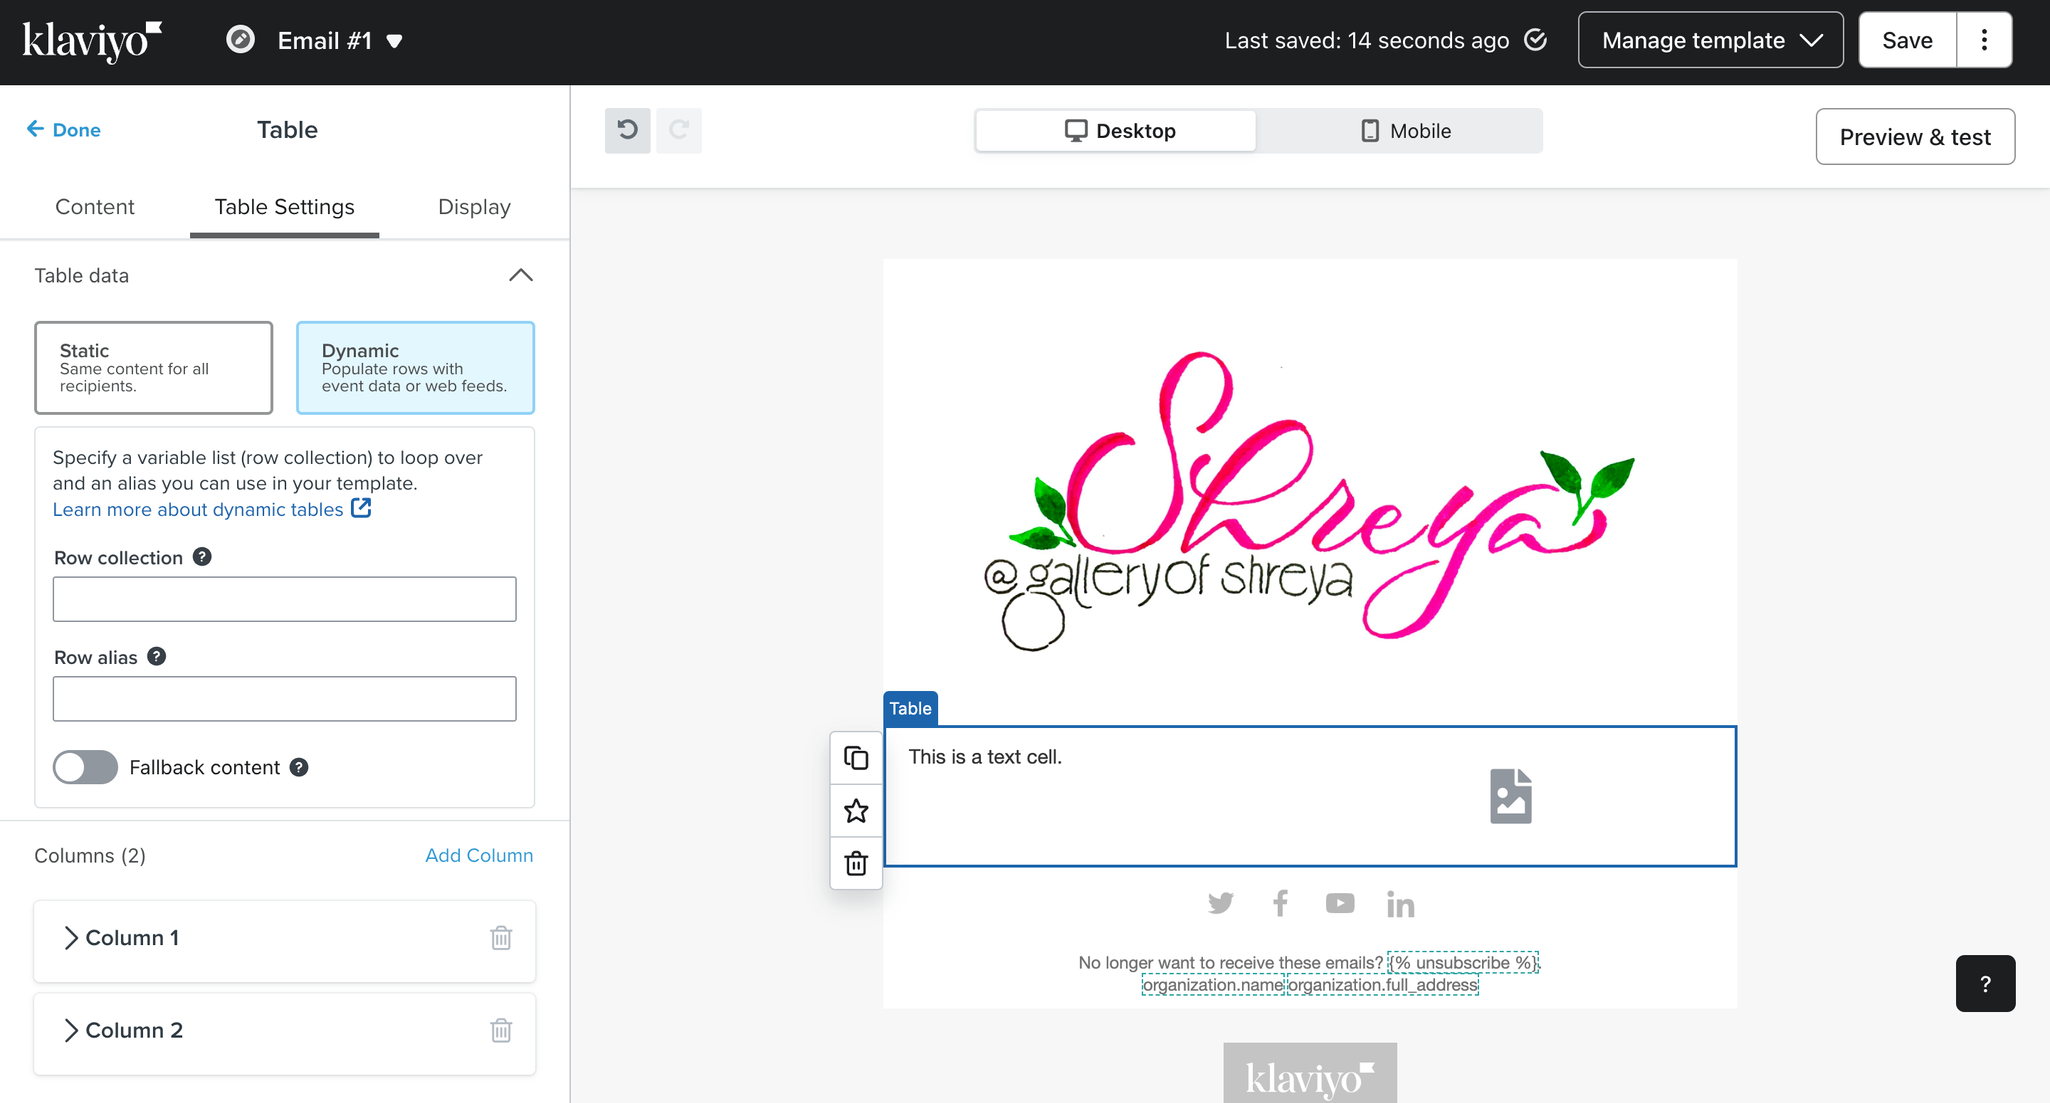2050x1103 pixels.
Task: Enable the Fallback content toggle
Action: [85, 767]
